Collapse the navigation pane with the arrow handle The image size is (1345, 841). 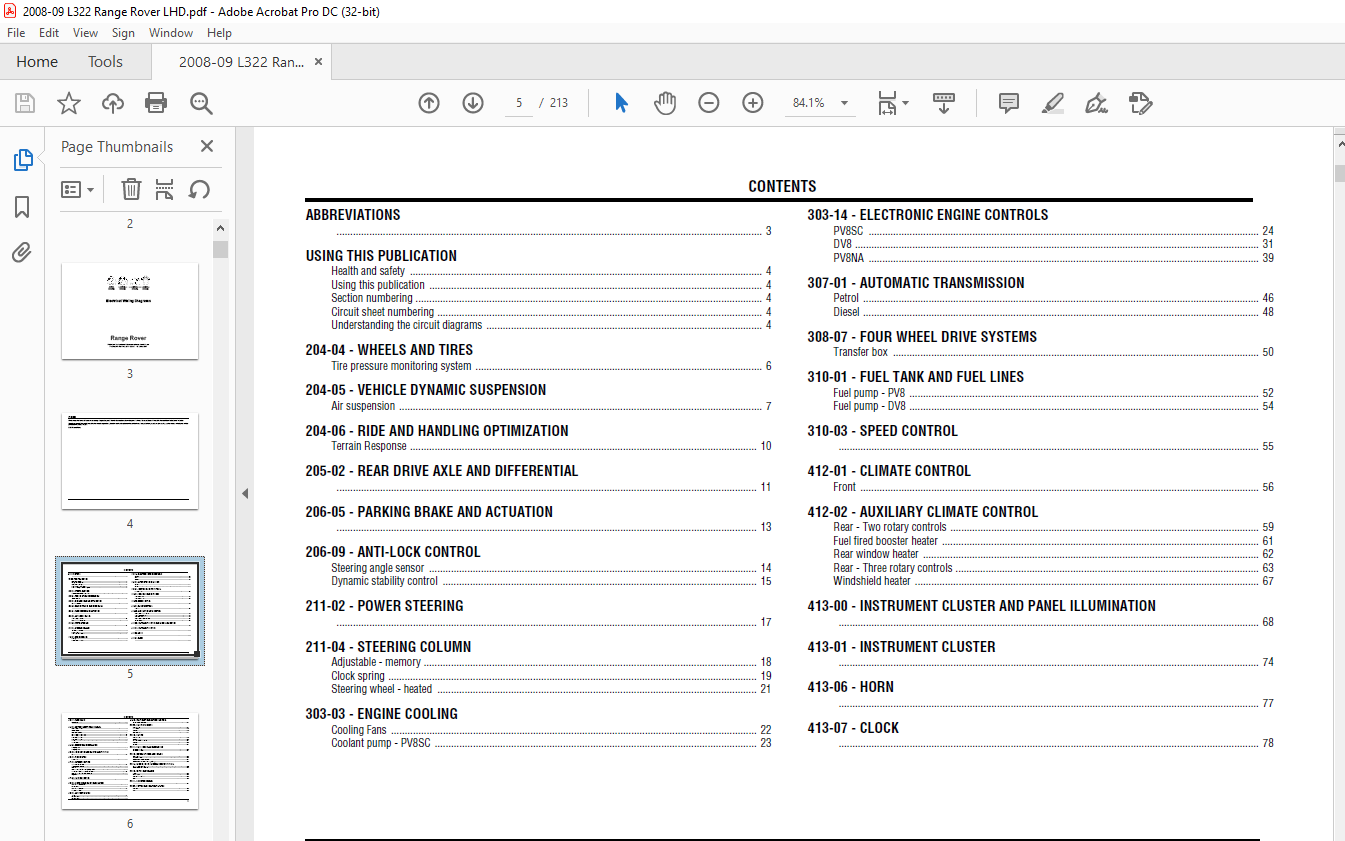point(245,493)
